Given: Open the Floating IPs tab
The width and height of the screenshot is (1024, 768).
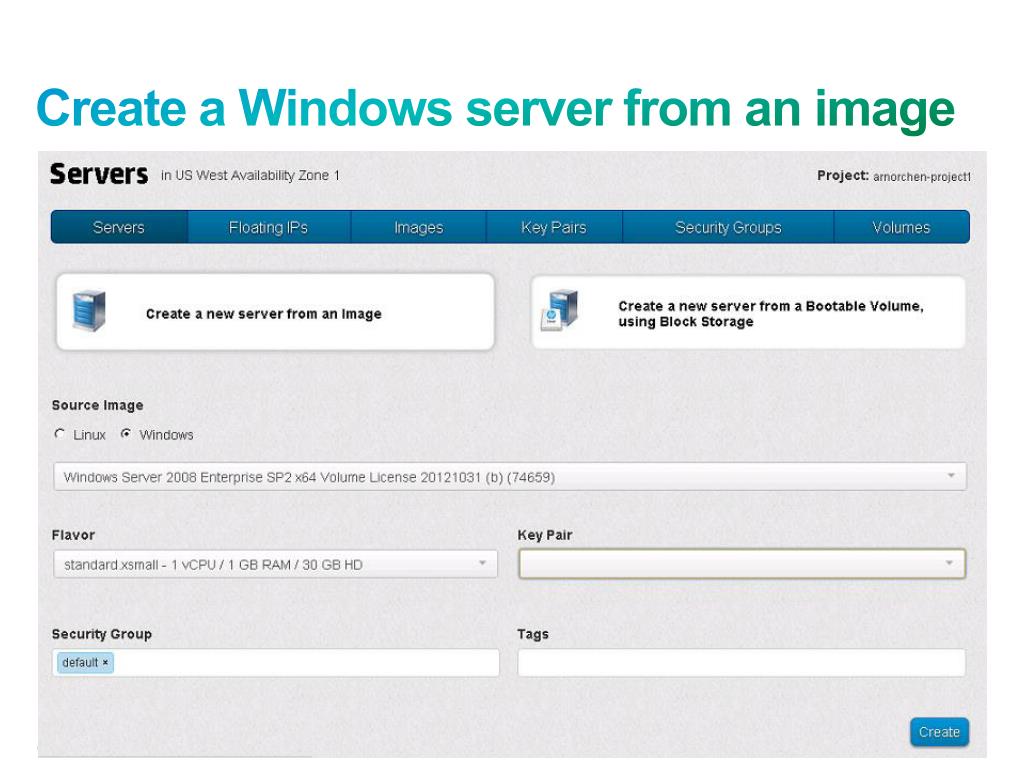Looking at the screenshot, I should (x=268, y=227).
